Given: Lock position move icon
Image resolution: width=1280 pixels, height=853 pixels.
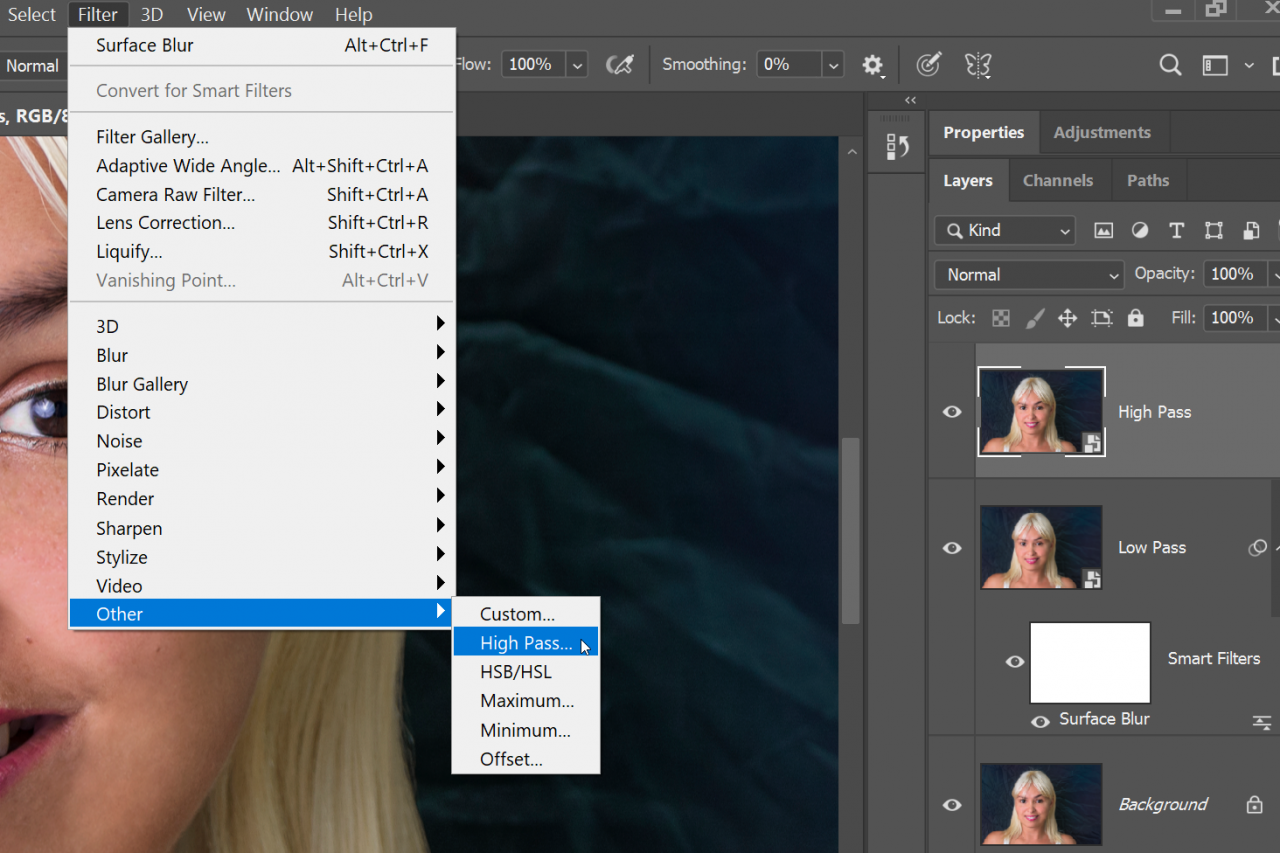Looking at the screenshot, I should coord(1067,318).
